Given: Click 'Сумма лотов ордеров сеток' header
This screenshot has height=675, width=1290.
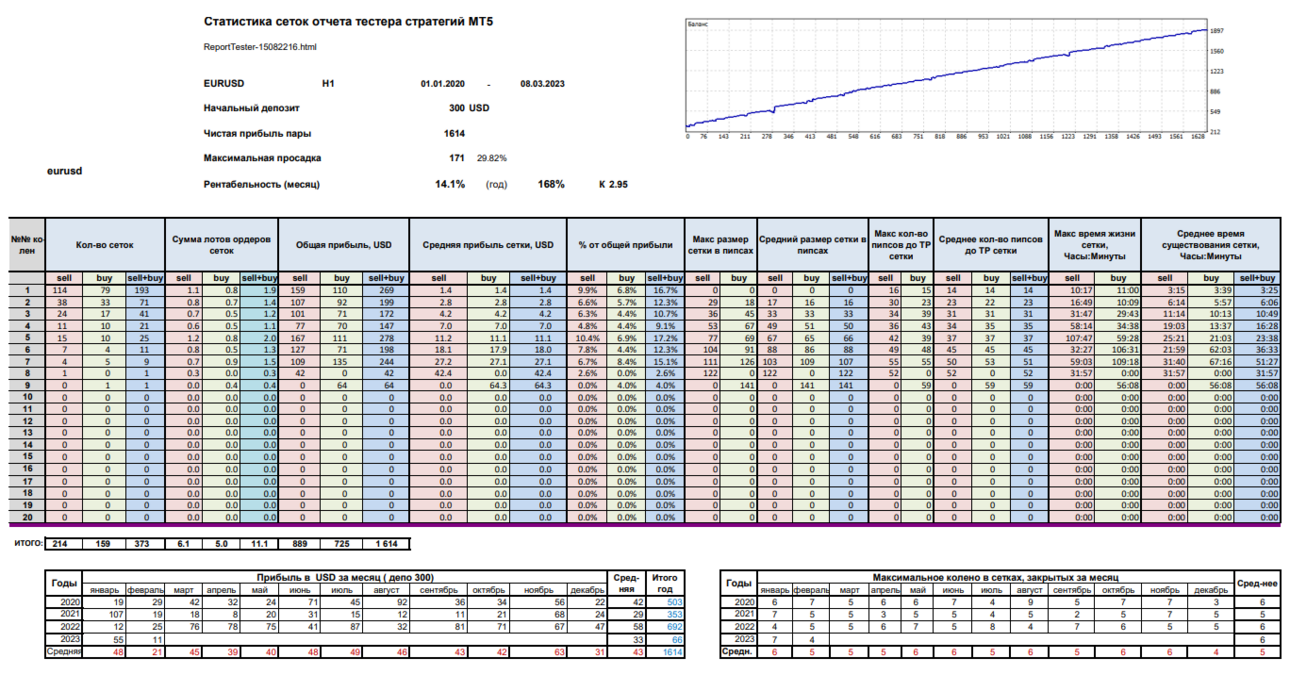Looking at the screenshot, I should pyautogui.click(x=221, y=245).
